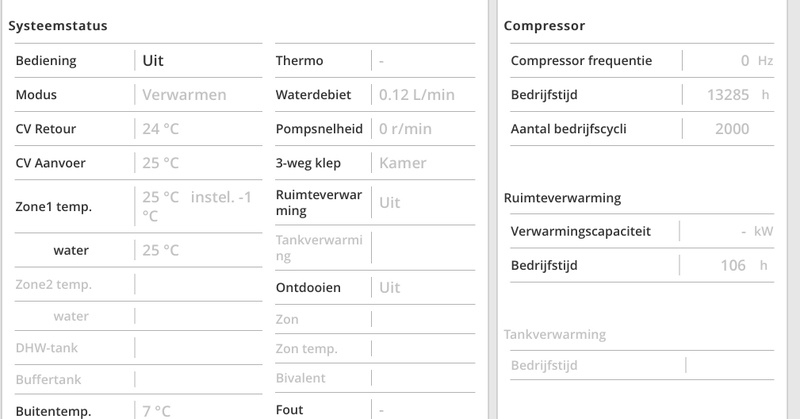Screen dimensions: 800x419
Task: Click the Waterdebiet value 0.12 L/min
Action: point(418,95)
